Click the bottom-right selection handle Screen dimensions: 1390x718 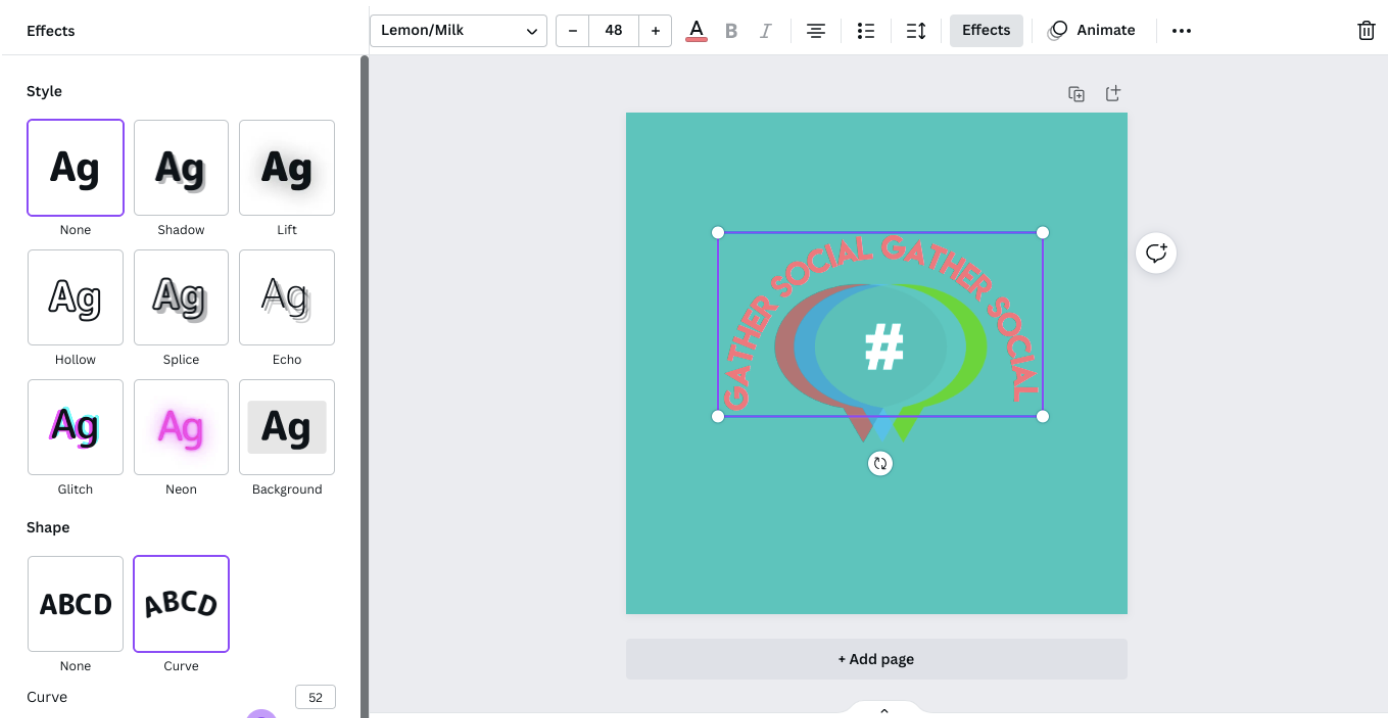tap(1042, 416)
